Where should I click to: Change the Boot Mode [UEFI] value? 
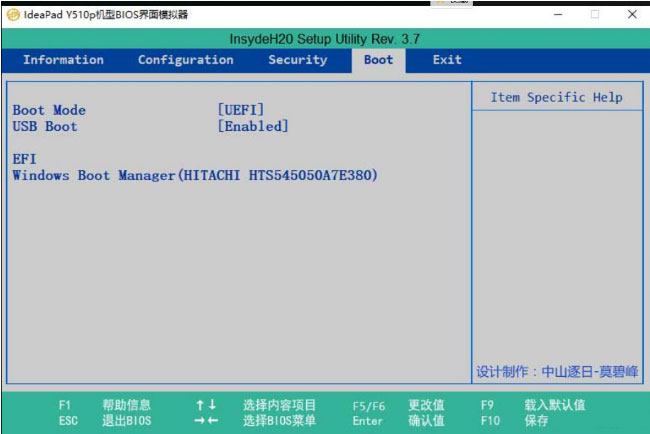point(241,110)
